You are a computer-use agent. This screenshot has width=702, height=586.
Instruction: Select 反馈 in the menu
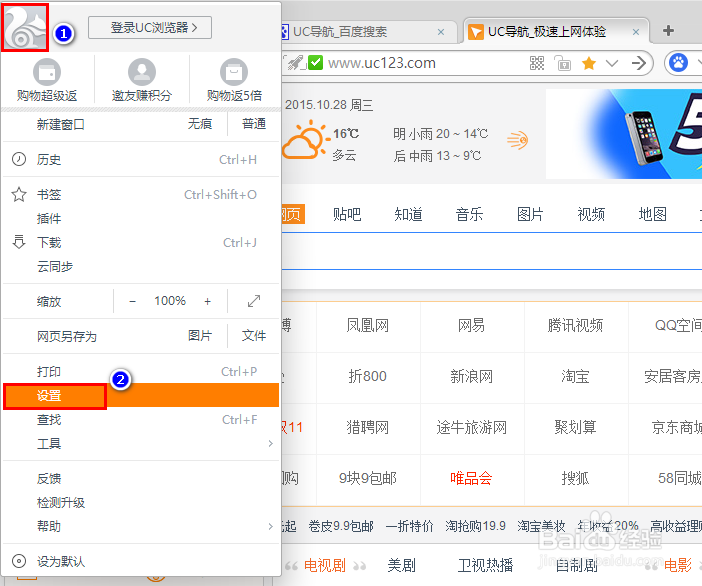tap(141, 478)
